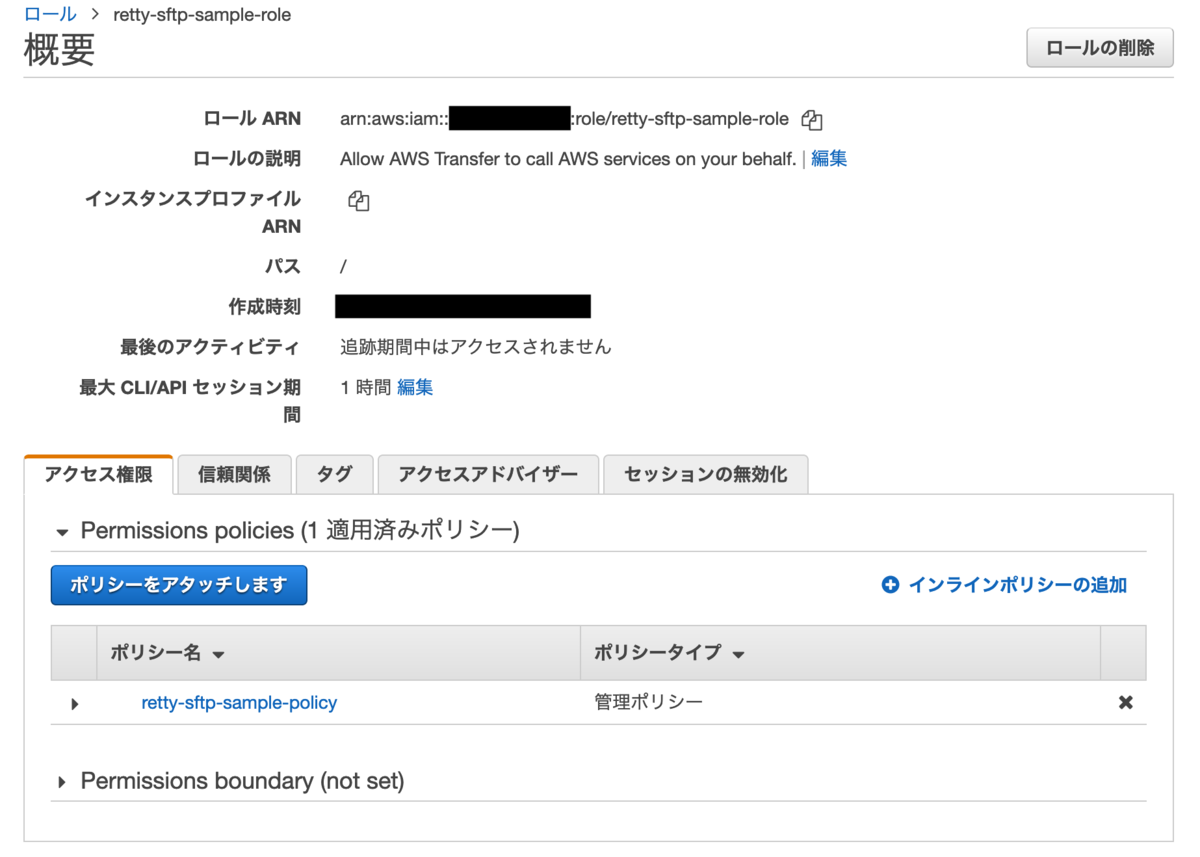Click the ポリシーをアタッチします button

(x=179, y=585)
